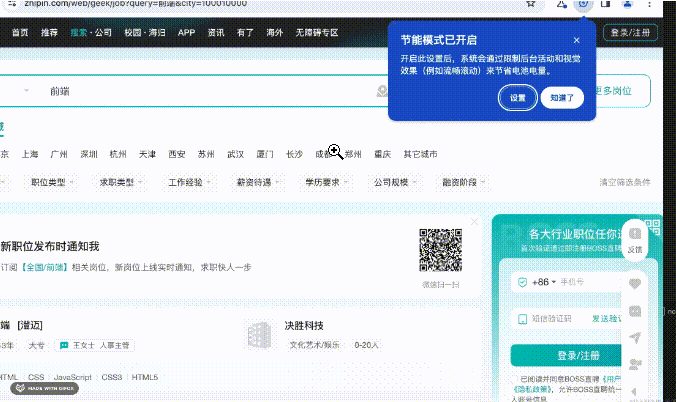Screen dimensions: 676x402
Task: Select city 武汉
Action: click(x=236, y=154)
